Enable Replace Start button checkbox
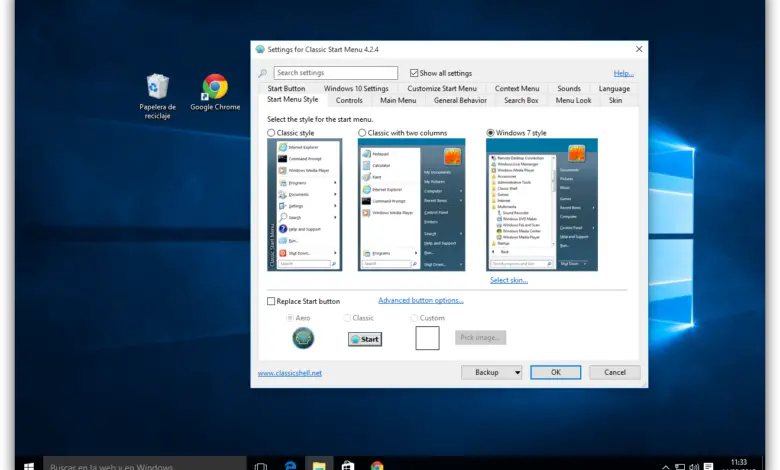This screenshot has height=470, width=780. [x=271, y=301]
